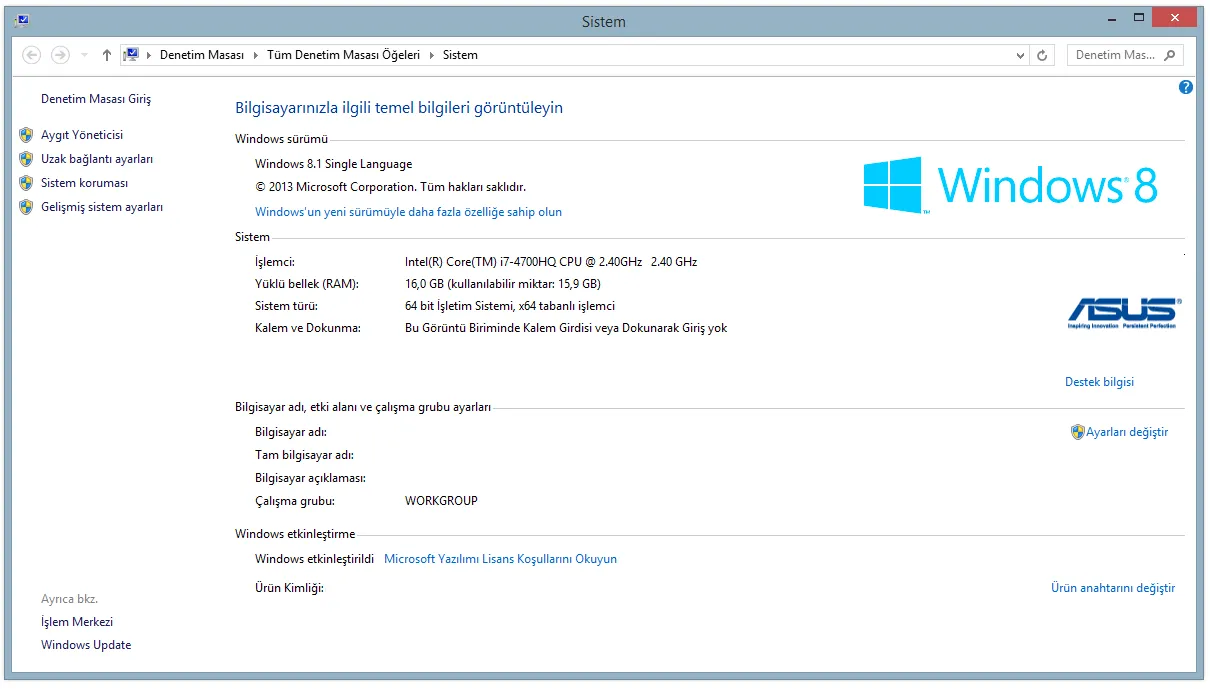Go up one level with up arrow
Image resolution: width=1210 pixels, height=689 pixels.
point(107,55)
